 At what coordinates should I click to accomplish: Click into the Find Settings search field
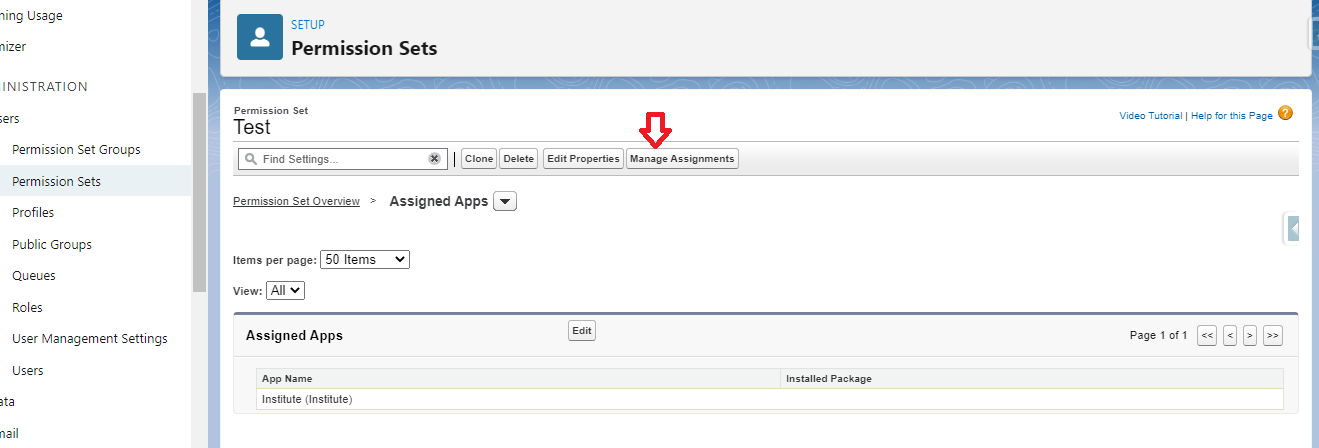coord(340,159)
